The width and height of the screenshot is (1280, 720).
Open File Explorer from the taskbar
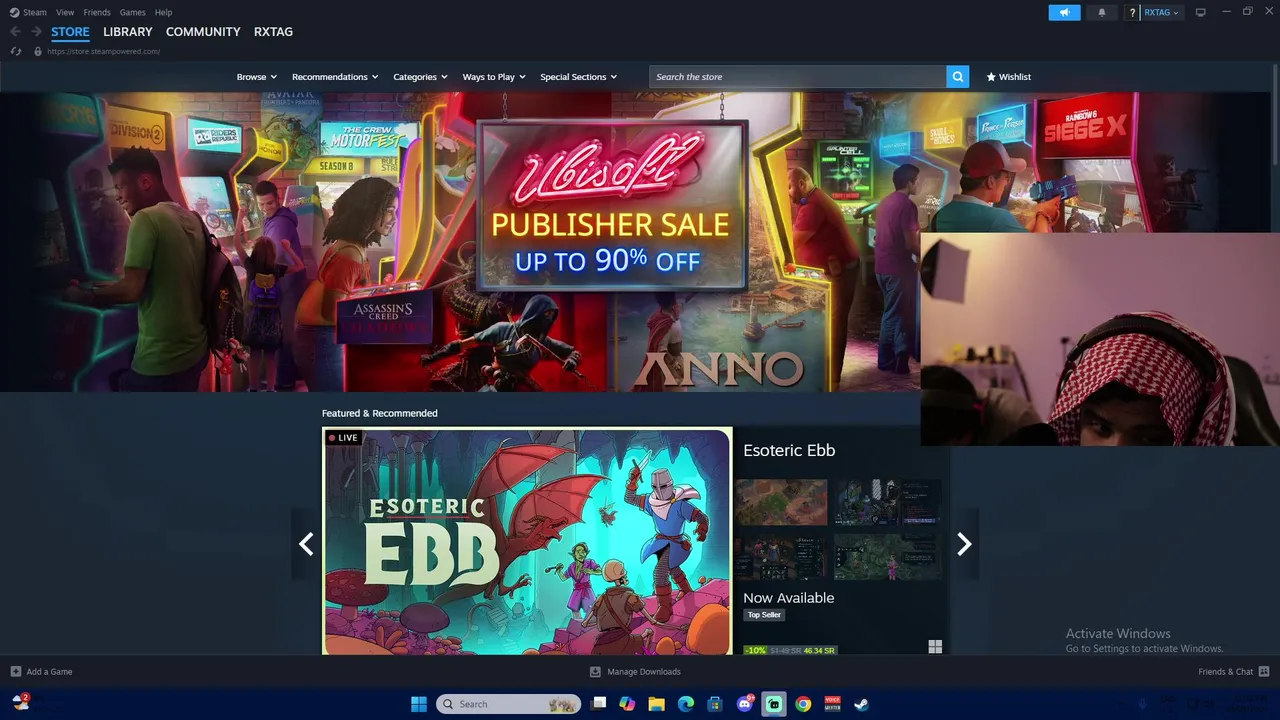pyautogui.click(x=657, y=704)
